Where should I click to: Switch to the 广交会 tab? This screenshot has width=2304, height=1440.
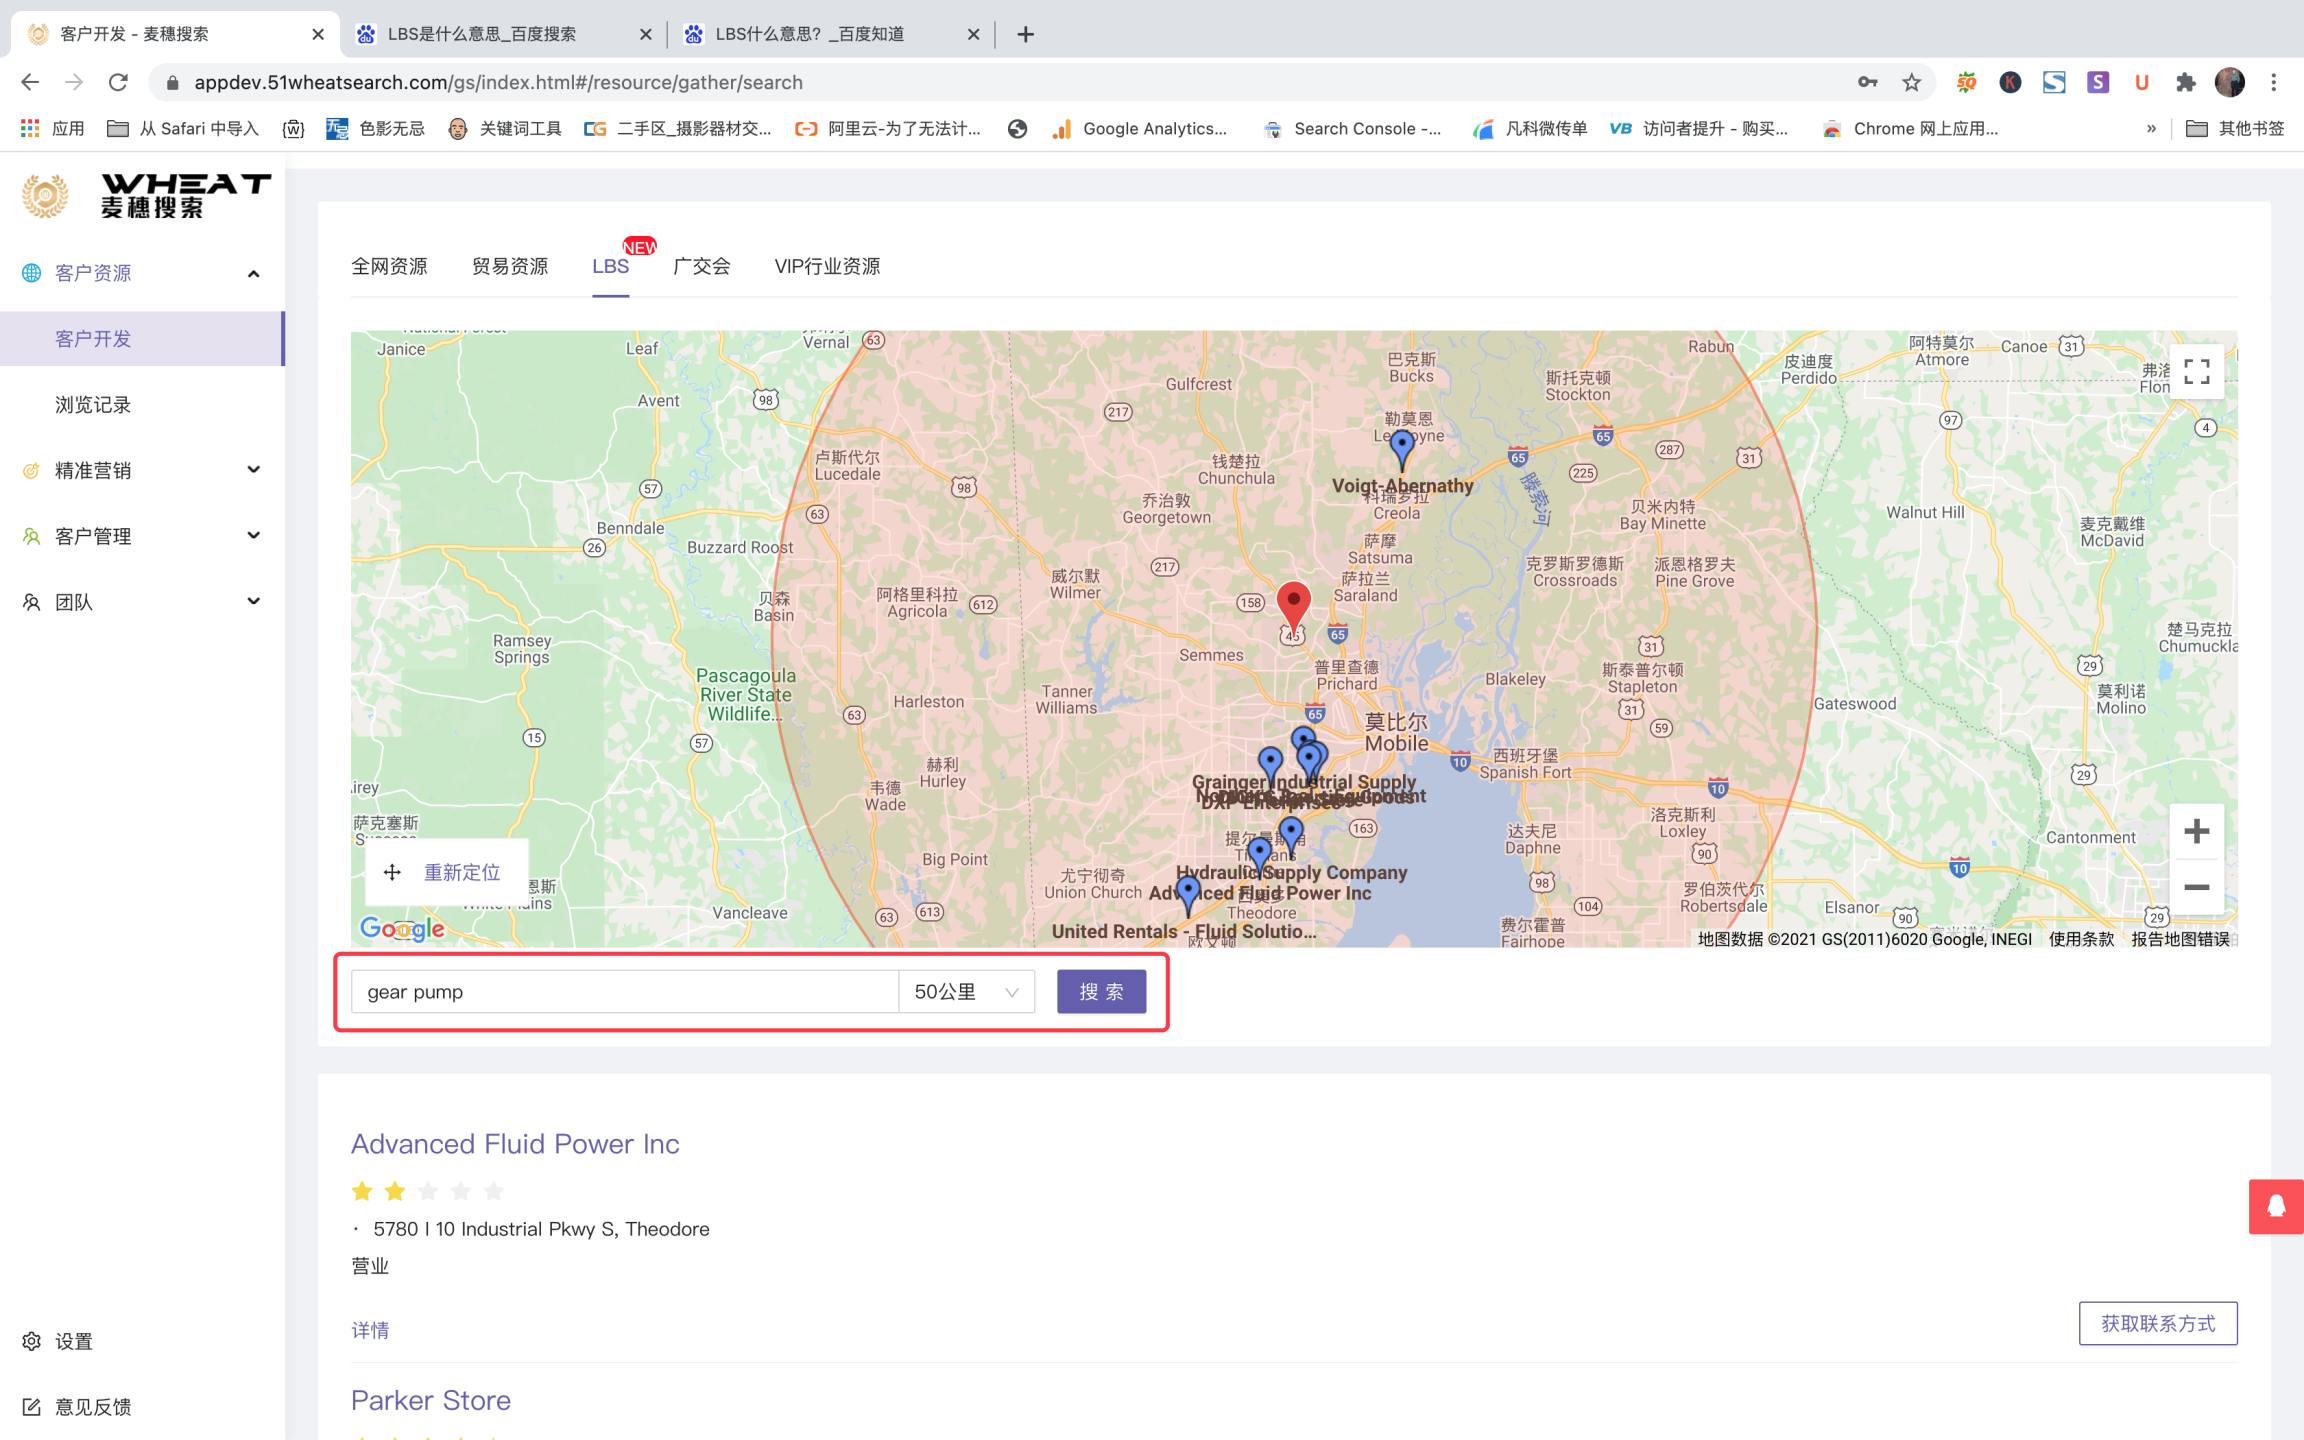[702, 266]
